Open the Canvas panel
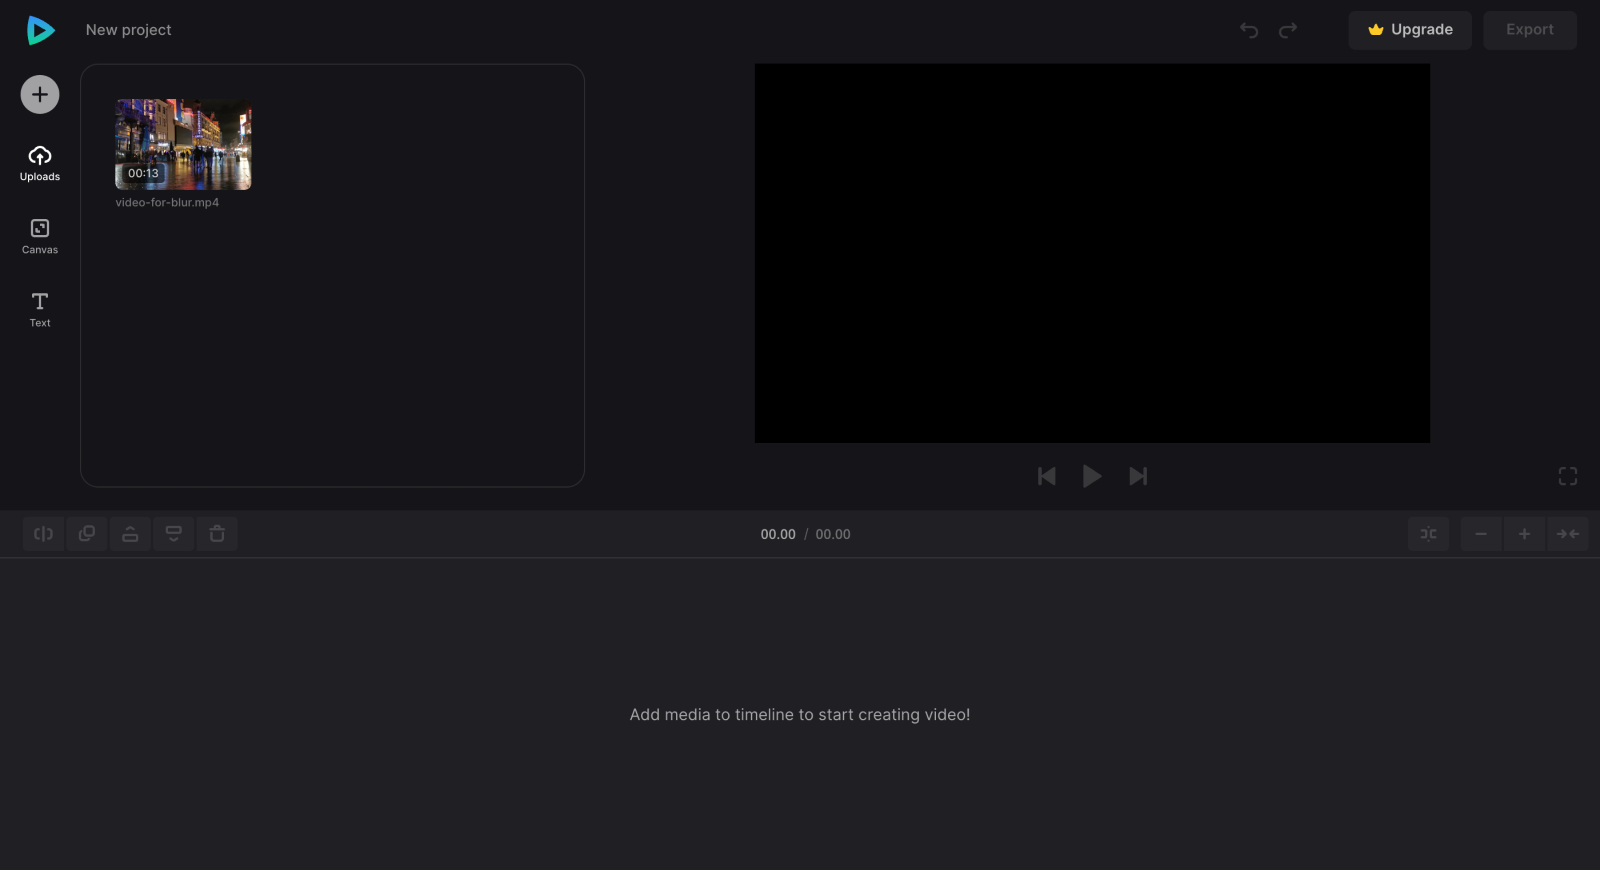 pos(40,237)
